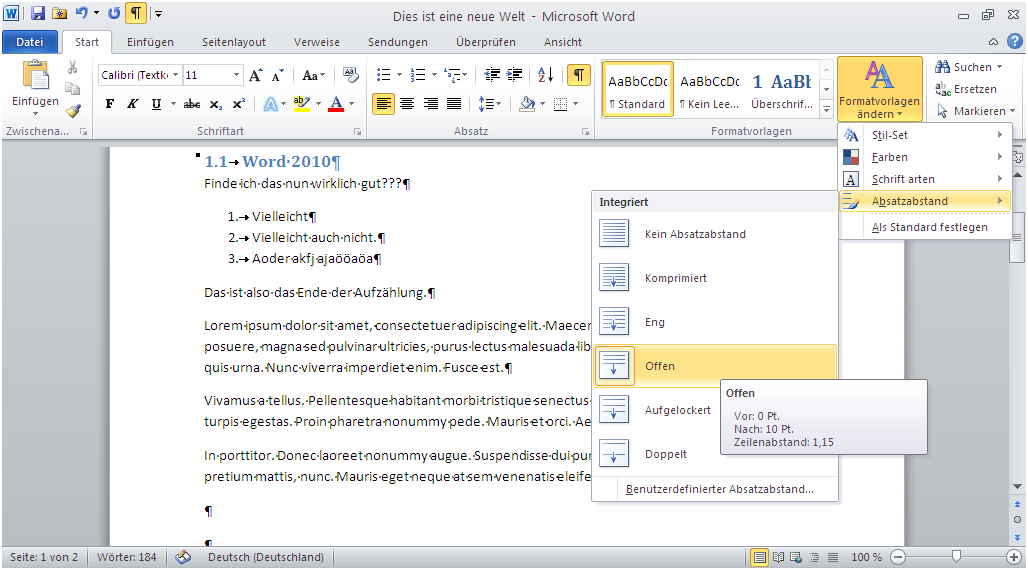Open borders dropdown arrow
The width and height of the screenshot is (1028, 568).
click(576, 104)
